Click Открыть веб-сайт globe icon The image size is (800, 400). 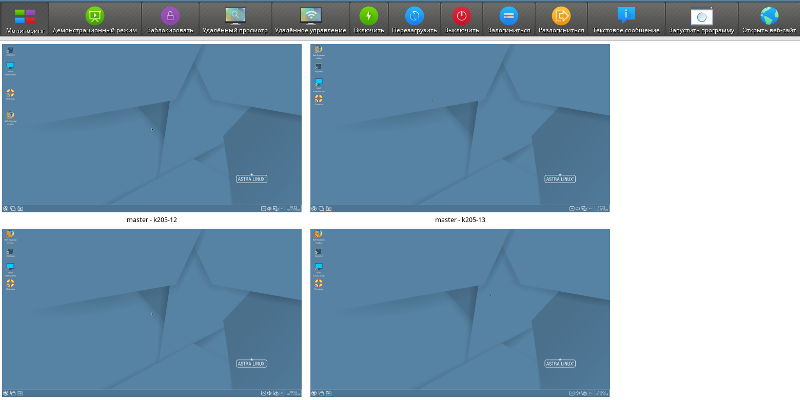pyautogui.click(x=769, y=16)
